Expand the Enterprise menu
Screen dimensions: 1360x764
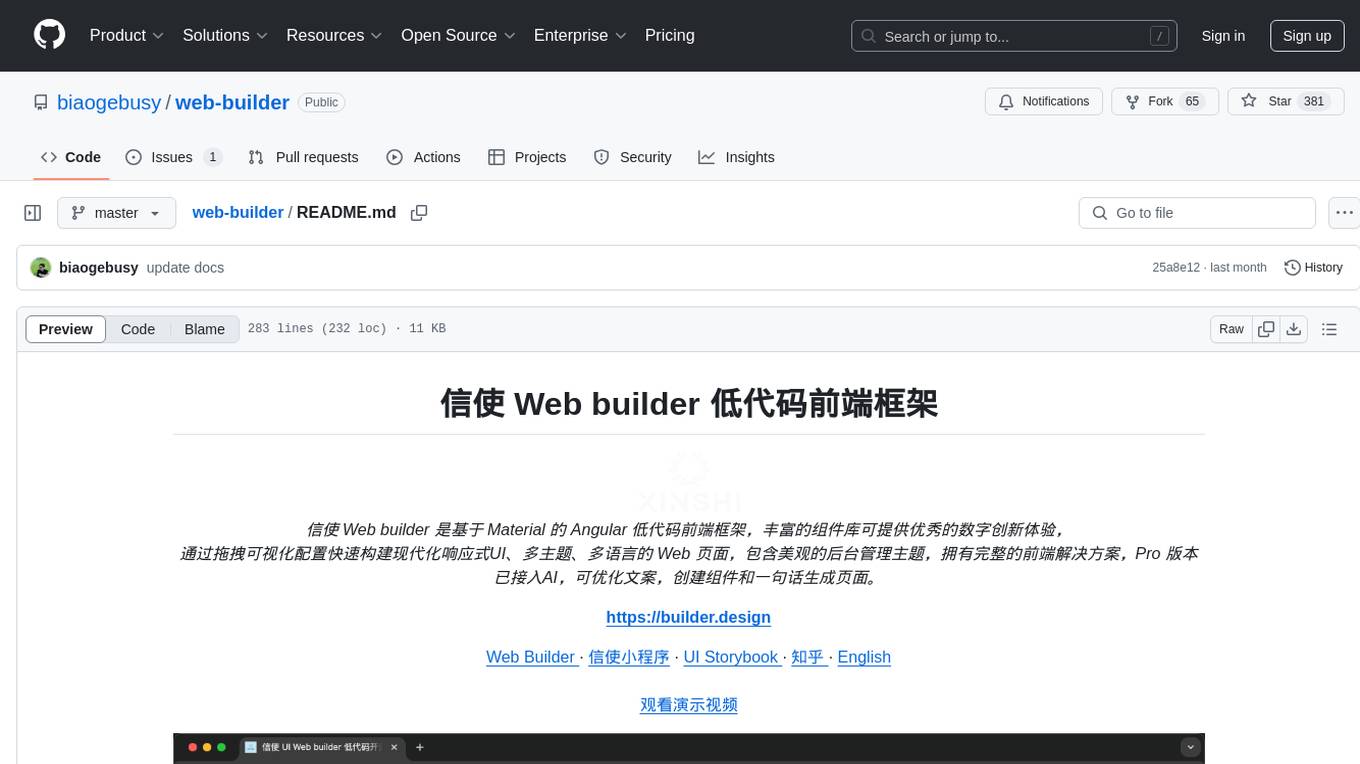click(x=580, y=35)
